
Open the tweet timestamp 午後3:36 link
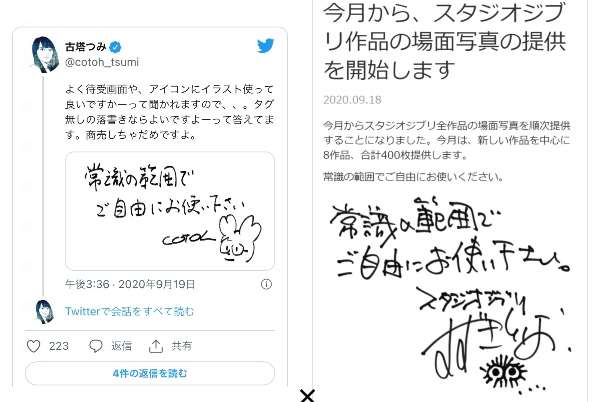pos(130,284)
